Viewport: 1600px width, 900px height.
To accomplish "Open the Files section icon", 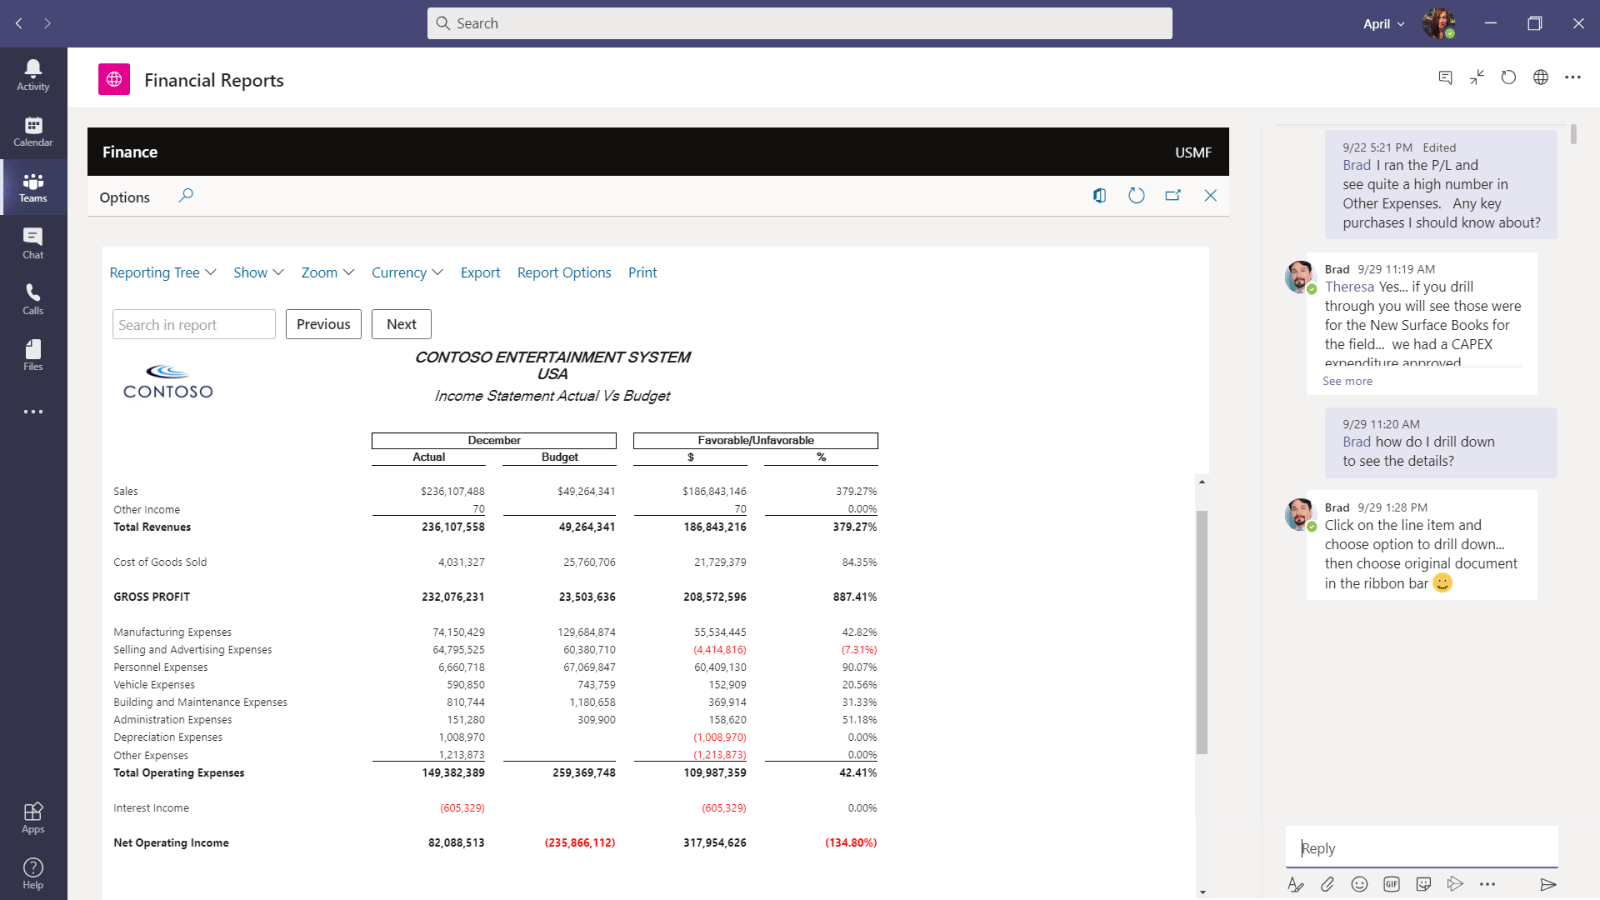I will point(33,355).
